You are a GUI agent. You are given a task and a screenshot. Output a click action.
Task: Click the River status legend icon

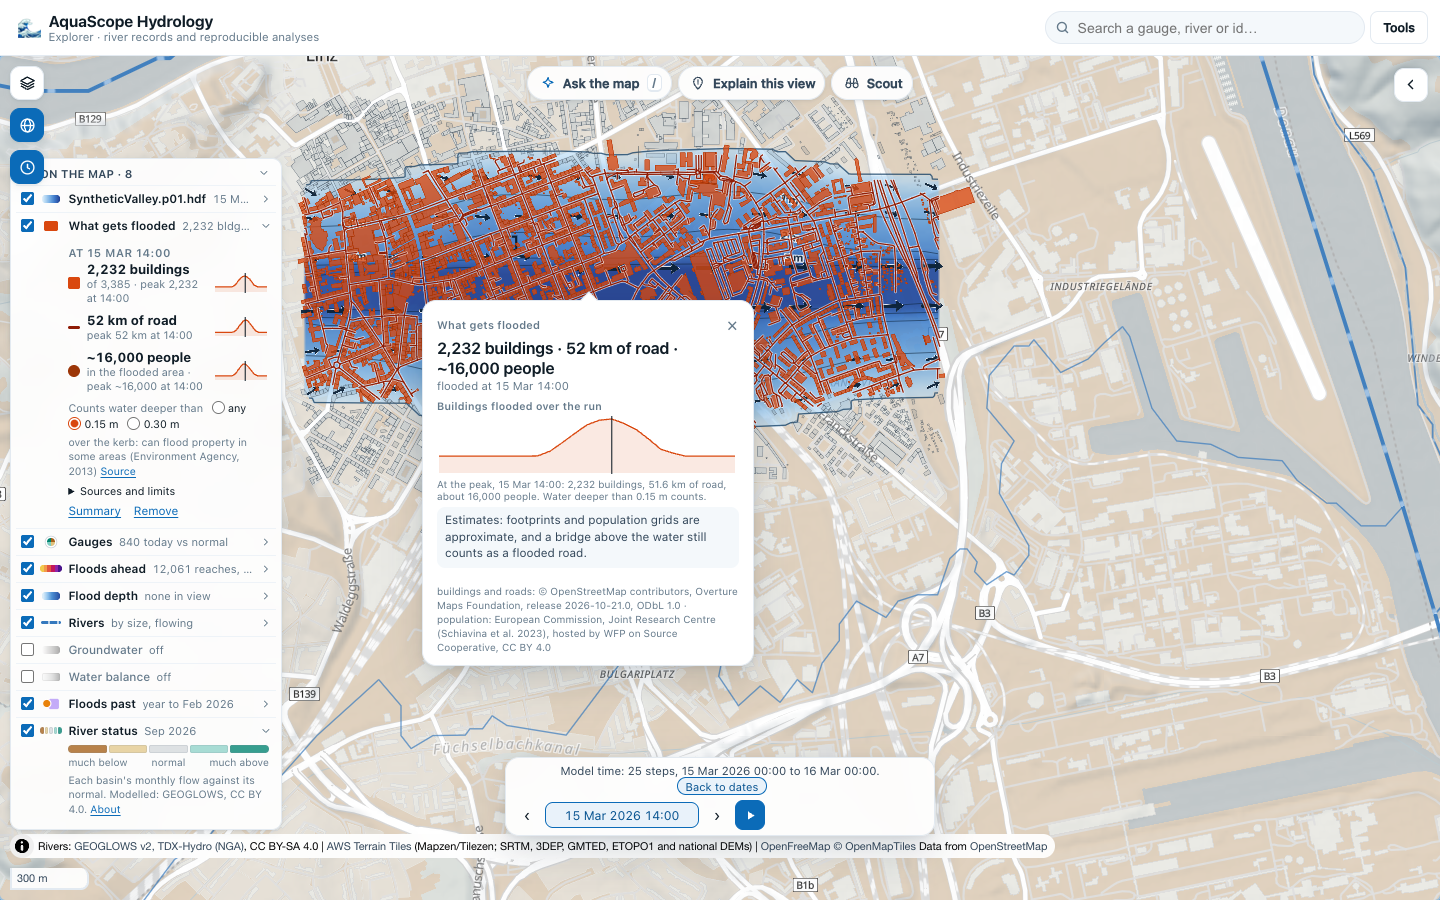[51, 731]
